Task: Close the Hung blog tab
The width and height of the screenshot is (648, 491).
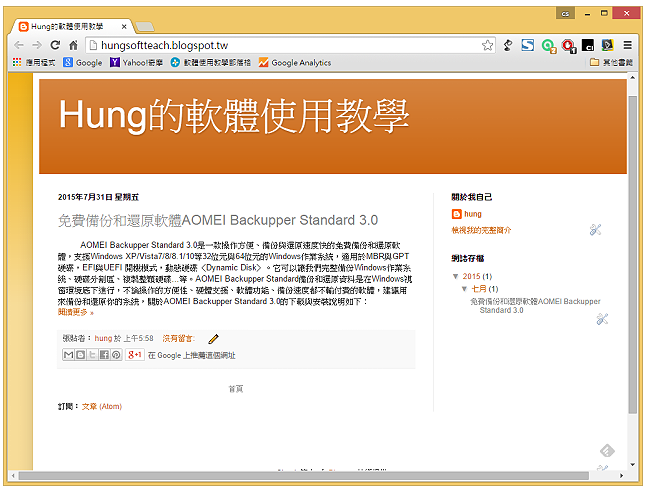Action: 124,26
